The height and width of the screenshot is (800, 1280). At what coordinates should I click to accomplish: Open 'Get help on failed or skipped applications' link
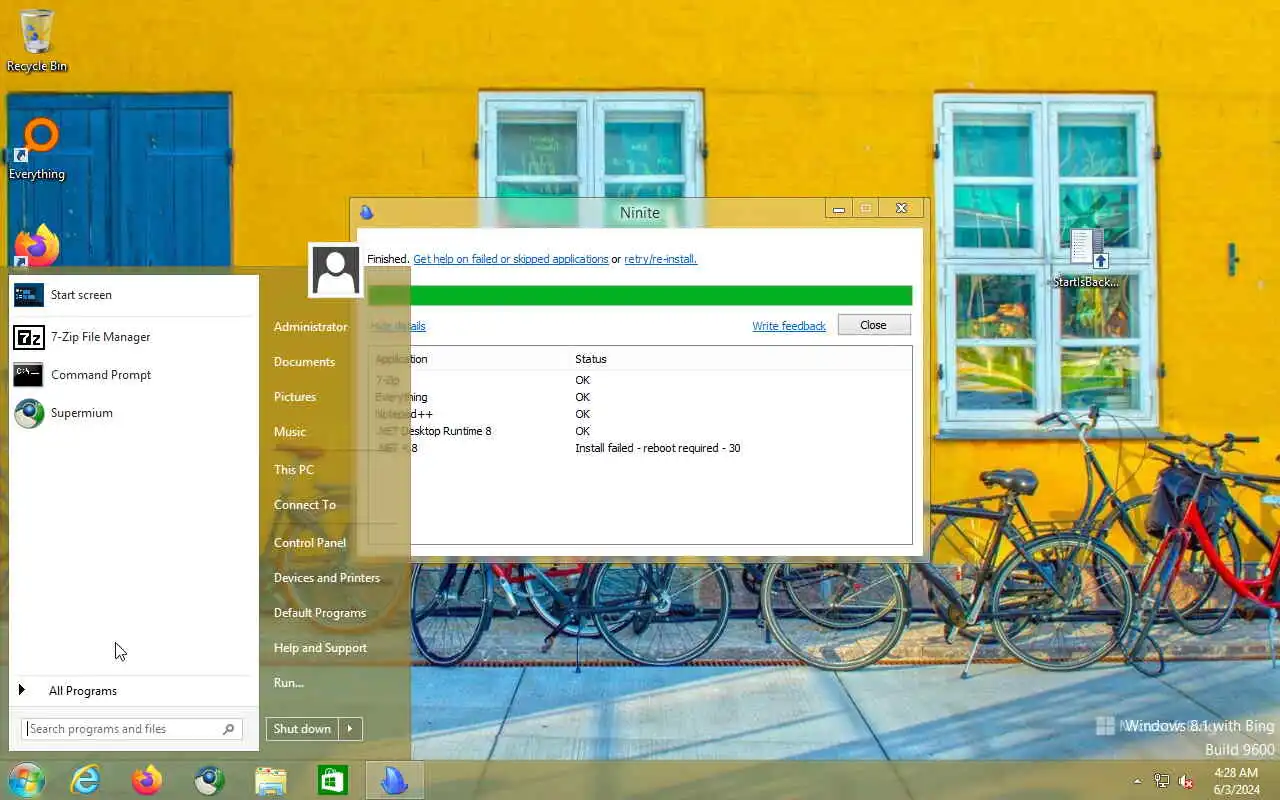click(x=511, y=259)
